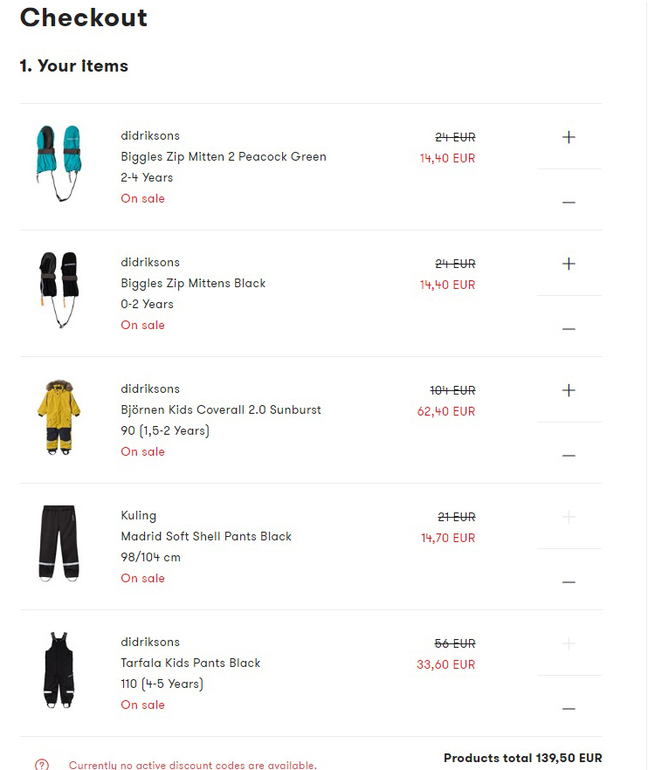648x770 pixels.
Task: Open Madrid Soft Shell Pants Black
Action: tap(206, 536)
